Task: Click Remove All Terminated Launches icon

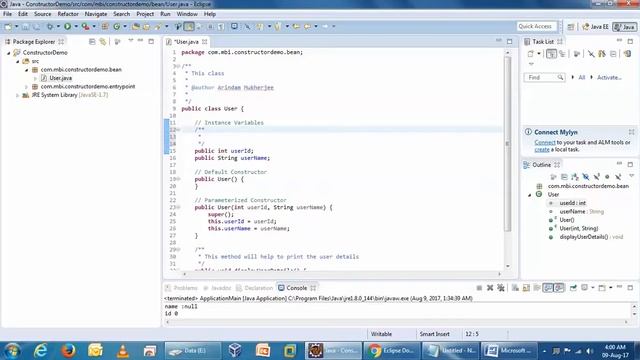Action: pos(501,288)
